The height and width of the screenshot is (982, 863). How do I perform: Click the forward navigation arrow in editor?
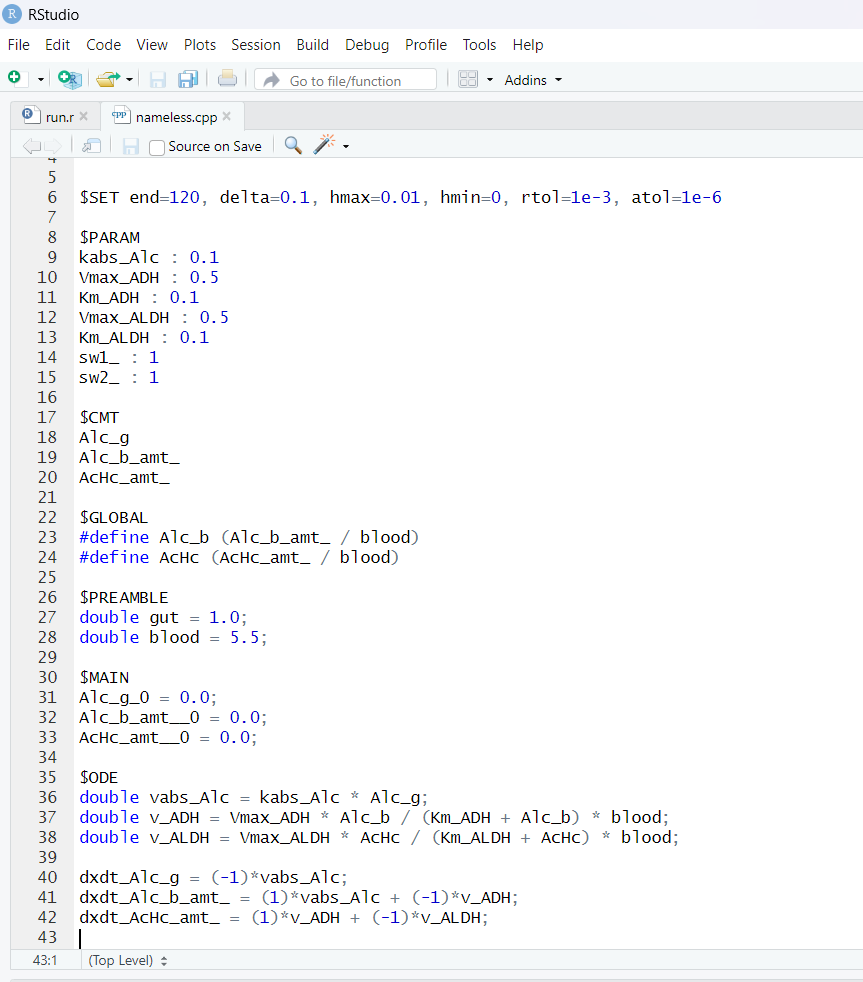[53, 147]
